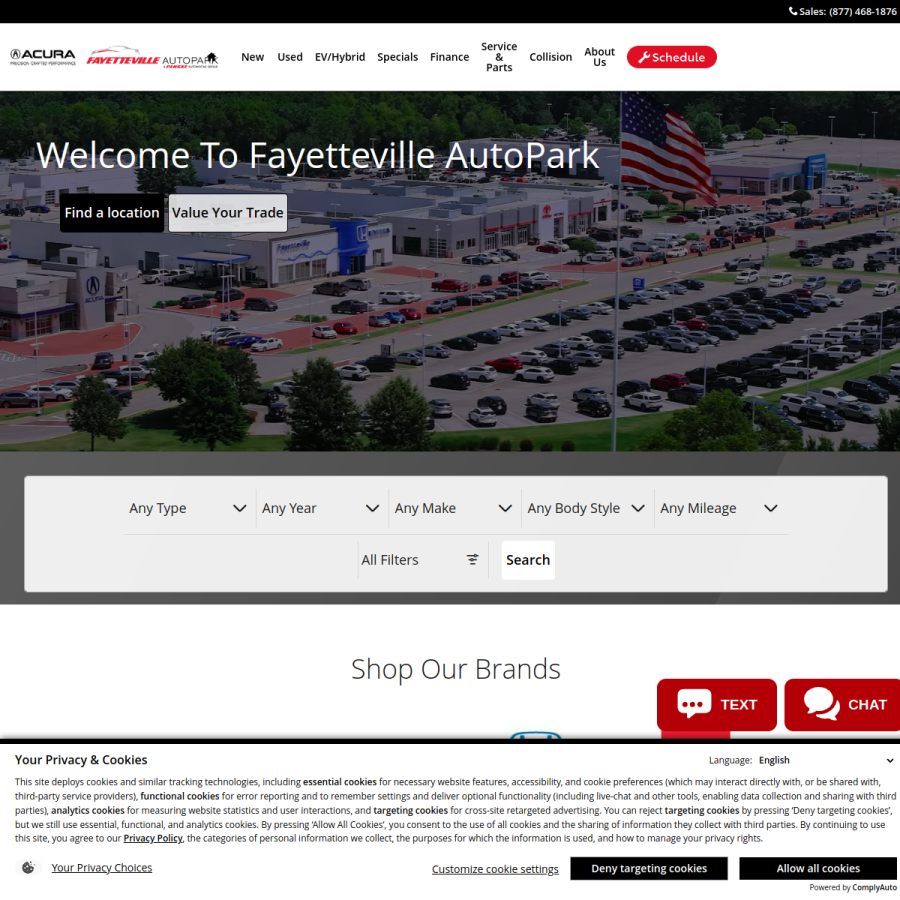Open the Privacy Policy link

pos(153,839)
